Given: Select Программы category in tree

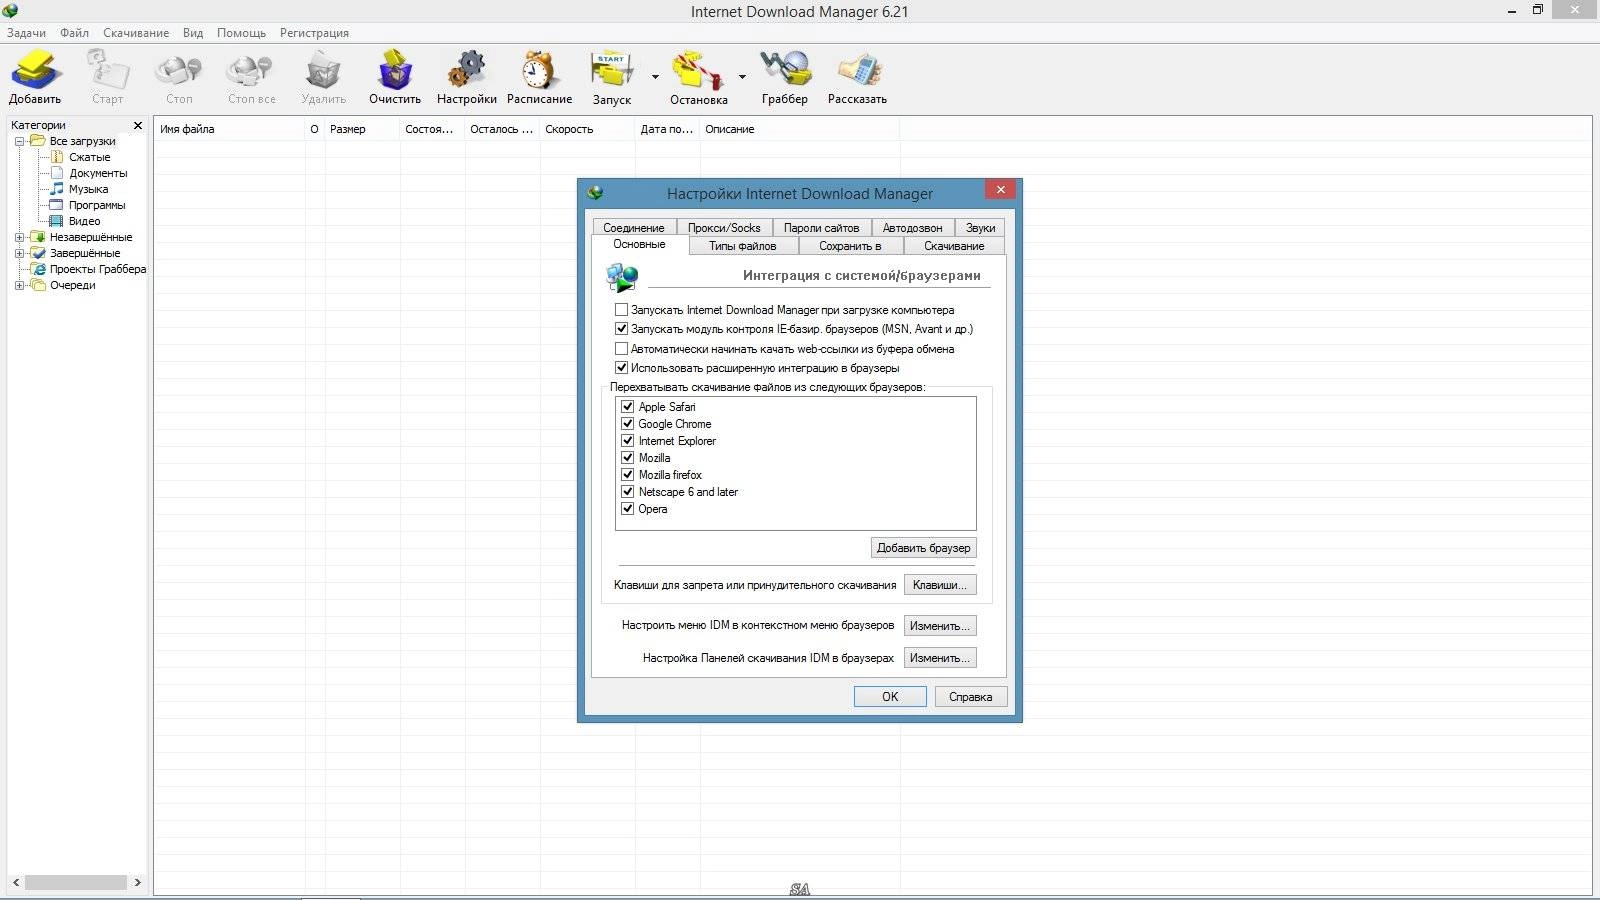Looking at the screenshot, I should click(x=97, y=205).
